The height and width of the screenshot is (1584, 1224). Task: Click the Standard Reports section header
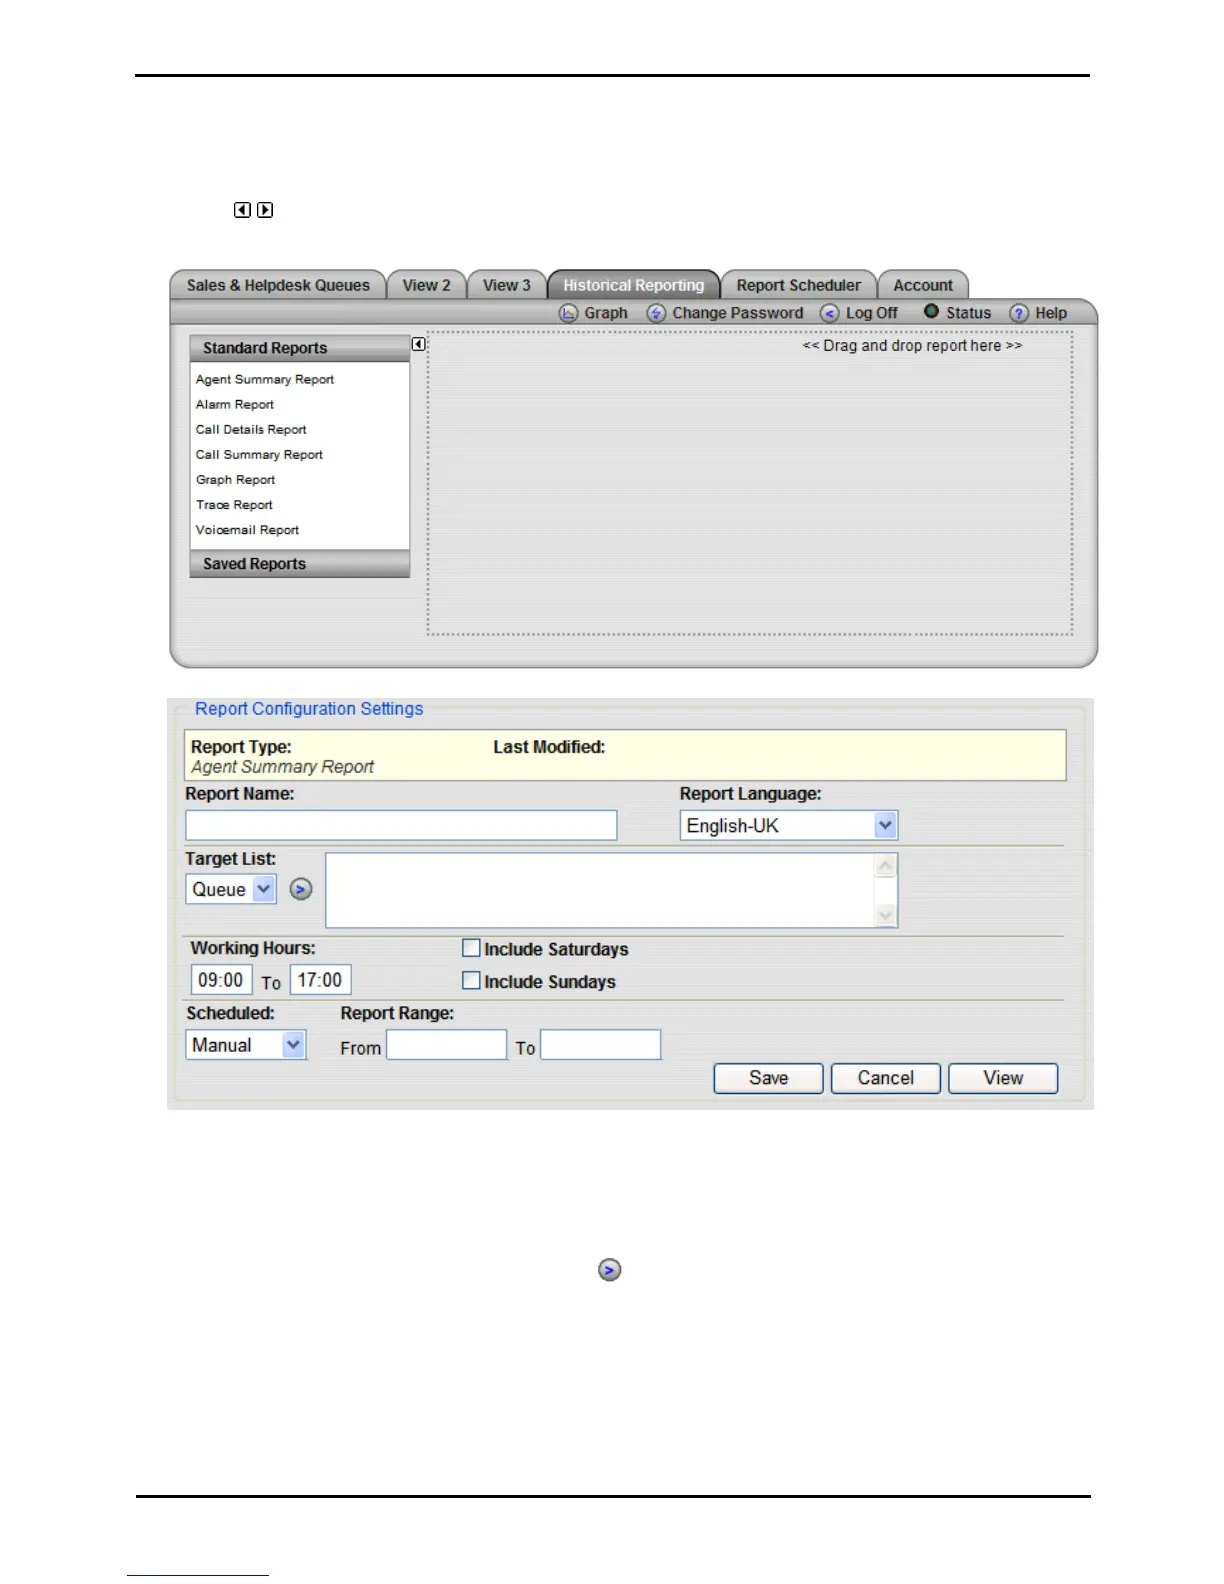[300, 348]
